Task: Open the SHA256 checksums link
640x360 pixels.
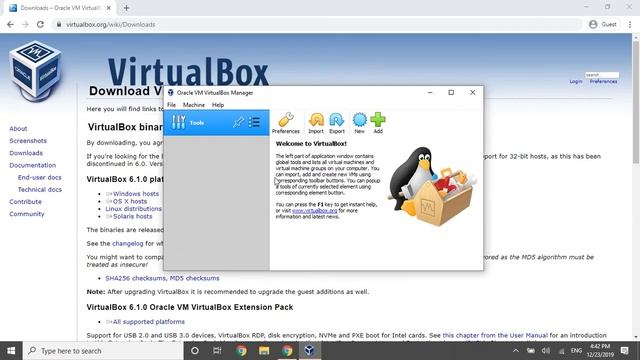Action: coord(135,278)
